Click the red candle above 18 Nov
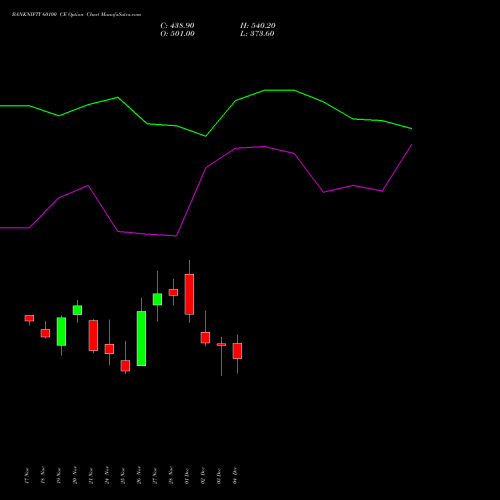 pos(45,333)
